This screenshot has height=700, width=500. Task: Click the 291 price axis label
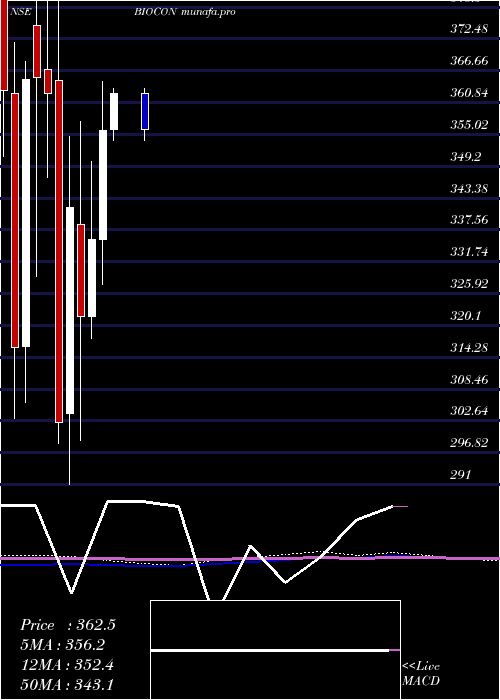pos(460,475)
